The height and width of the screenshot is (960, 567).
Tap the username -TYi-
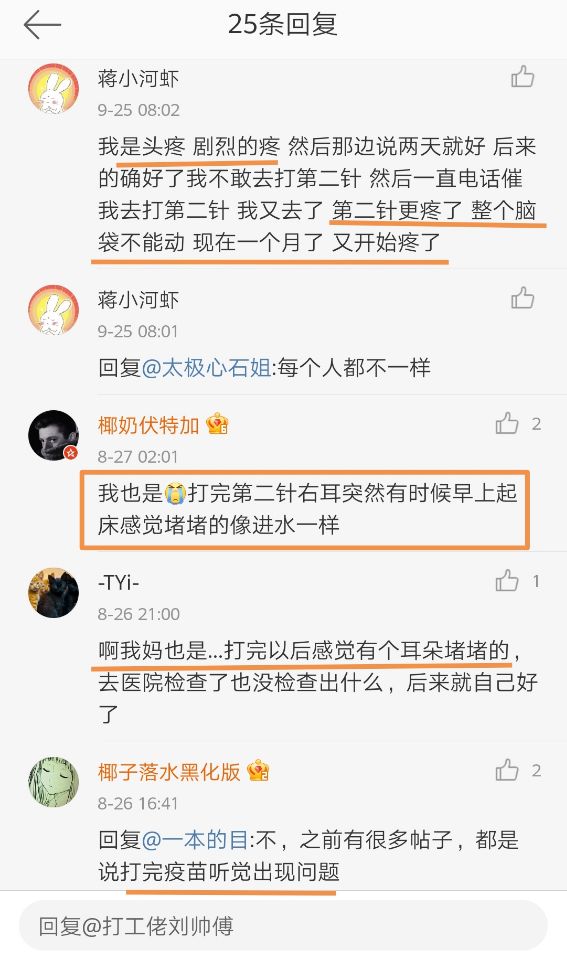pyautogui.click(x=119, y=582)
